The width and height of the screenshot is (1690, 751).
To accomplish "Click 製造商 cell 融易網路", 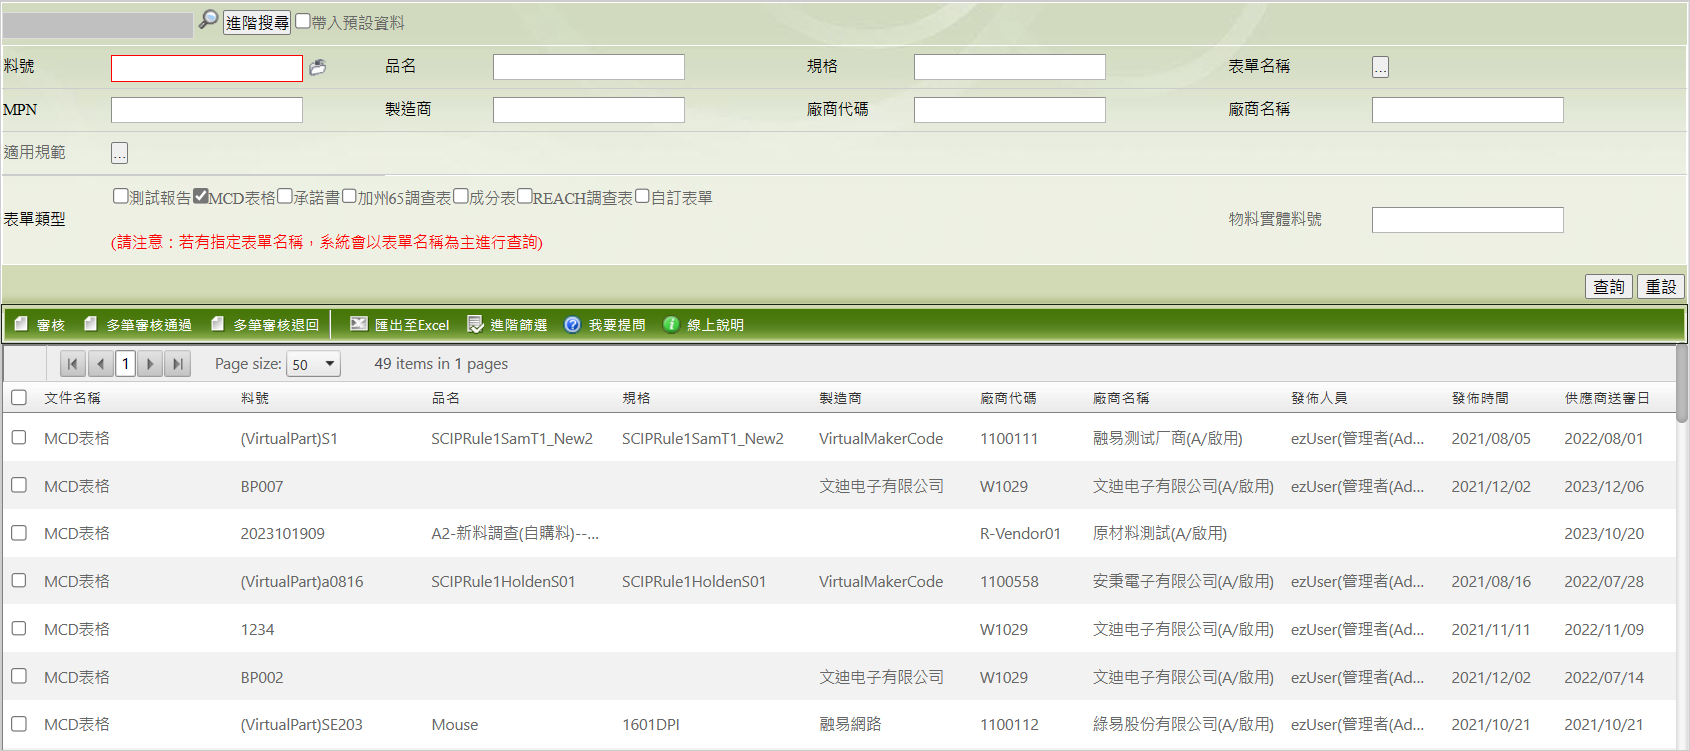I will click(x=850, y=724).
